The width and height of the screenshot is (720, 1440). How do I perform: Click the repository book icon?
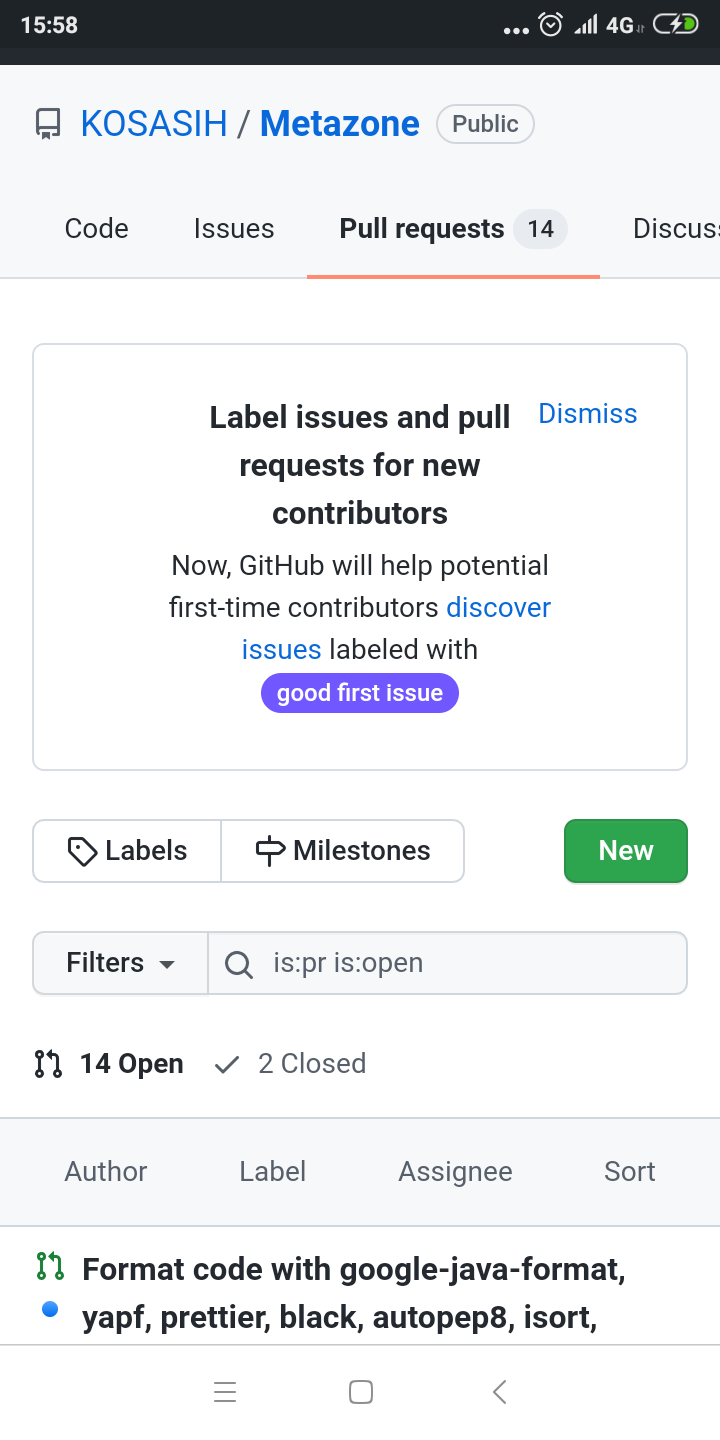tap(48, 124)
